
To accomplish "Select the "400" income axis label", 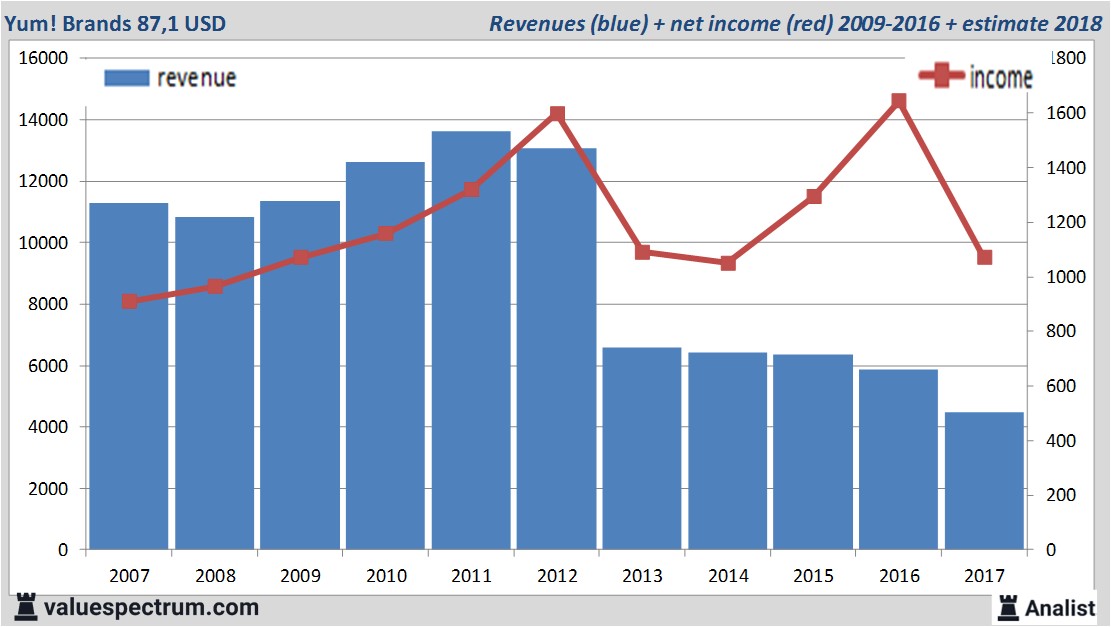I will click(1061, 441).
